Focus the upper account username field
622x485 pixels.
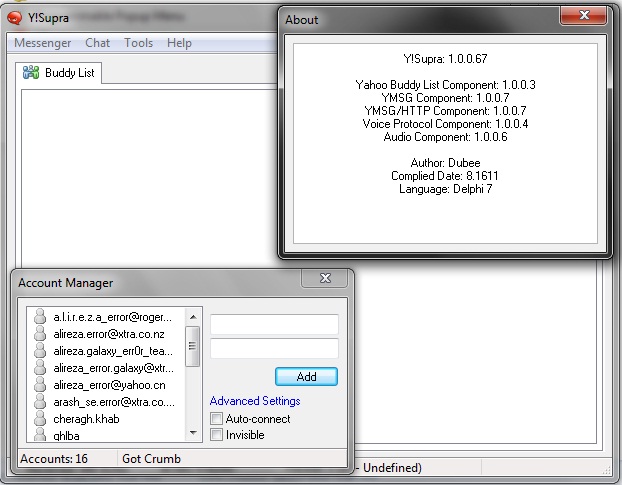pos(274,324)
